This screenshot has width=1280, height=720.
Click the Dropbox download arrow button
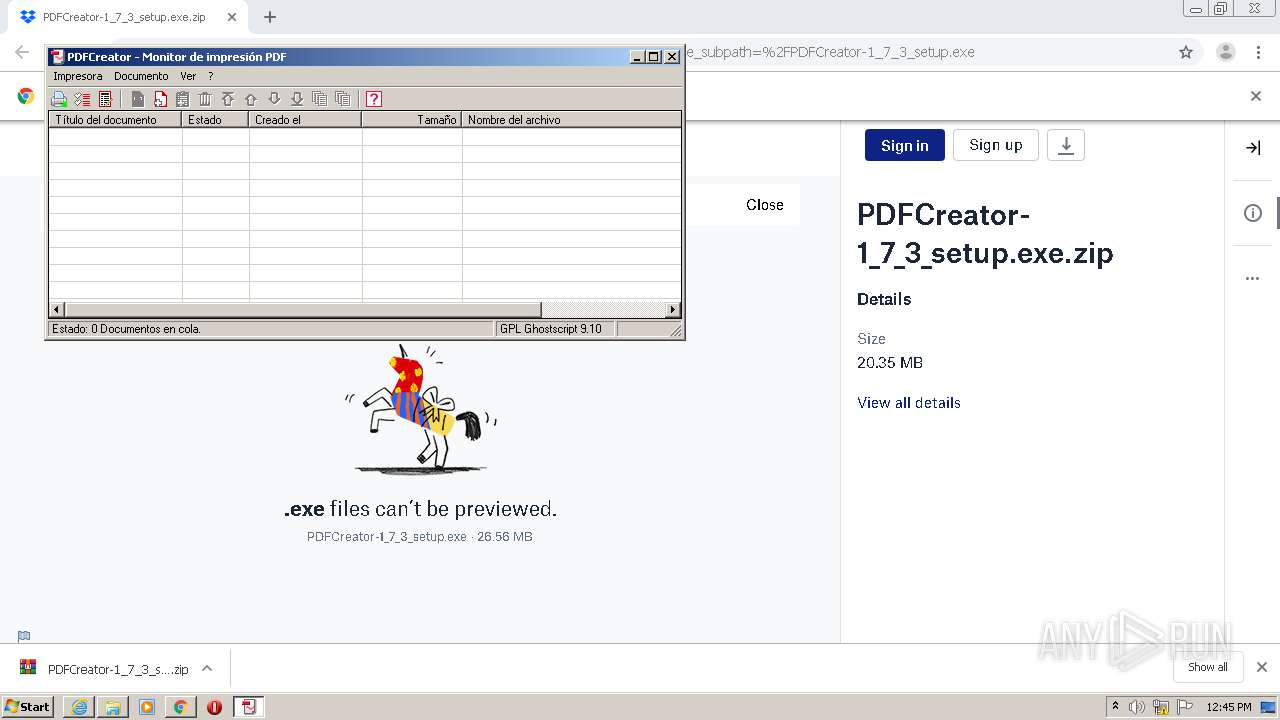tap(1066, 145)
